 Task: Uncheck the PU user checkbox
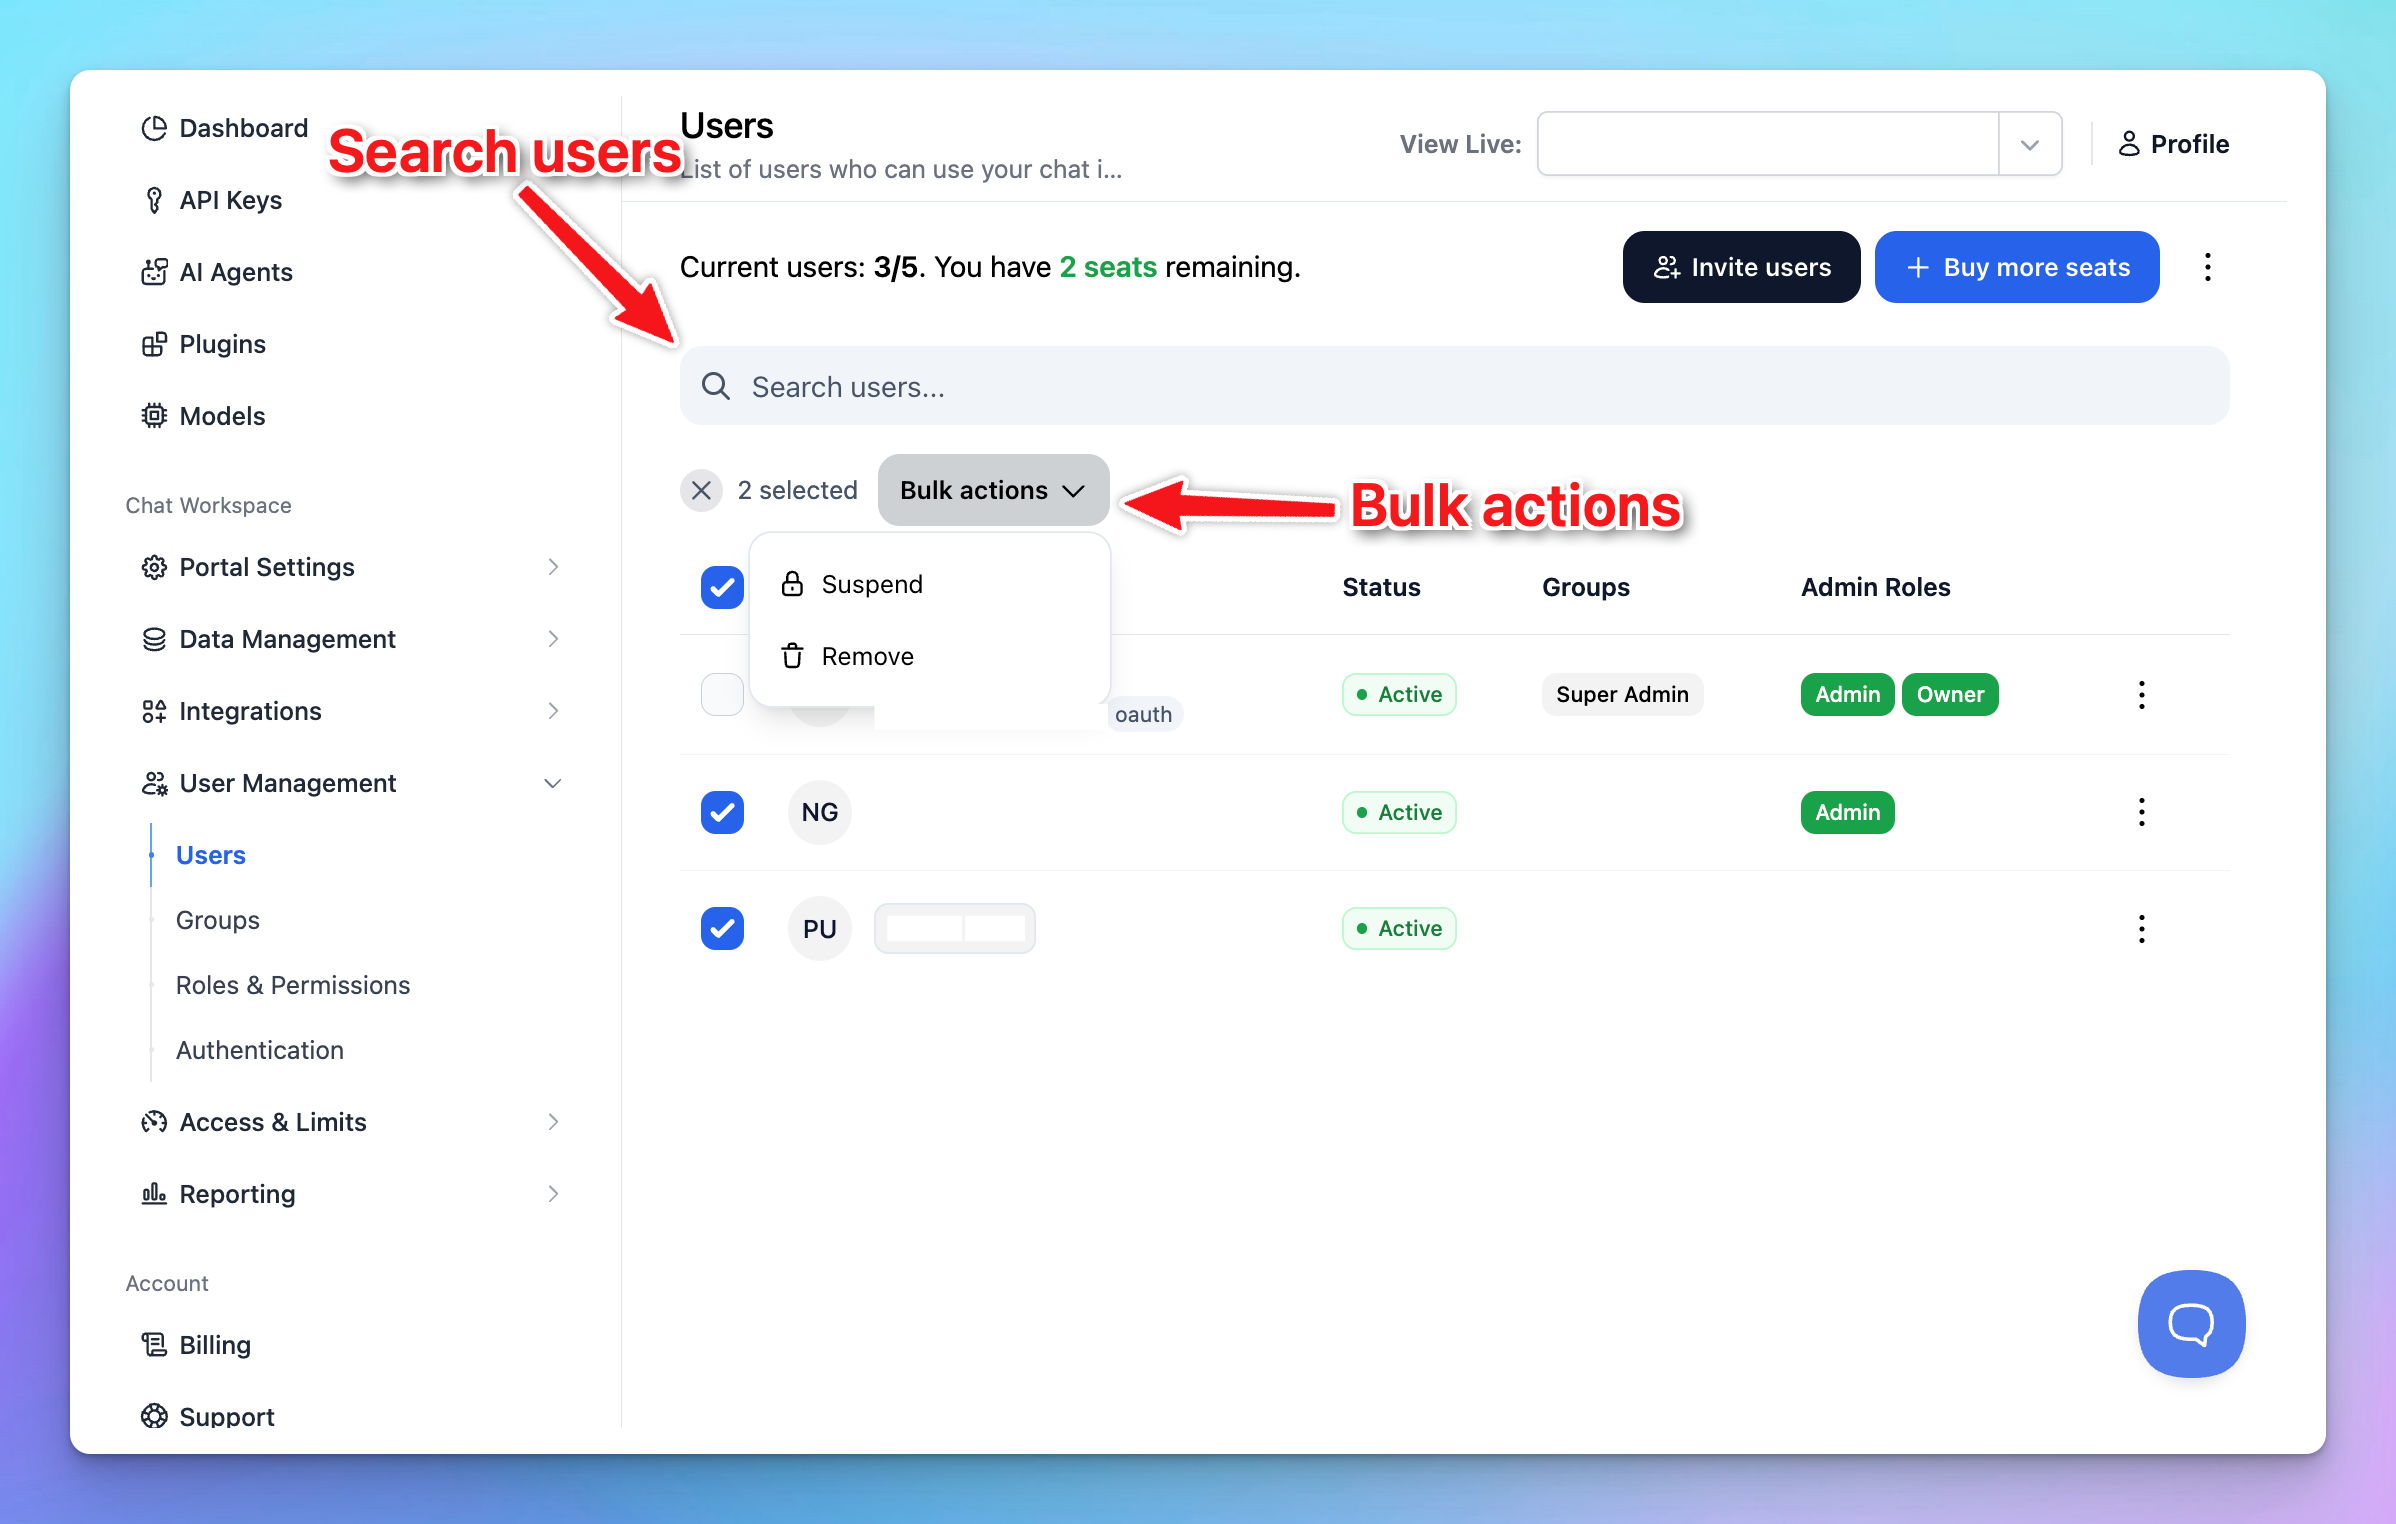(722, 928)
